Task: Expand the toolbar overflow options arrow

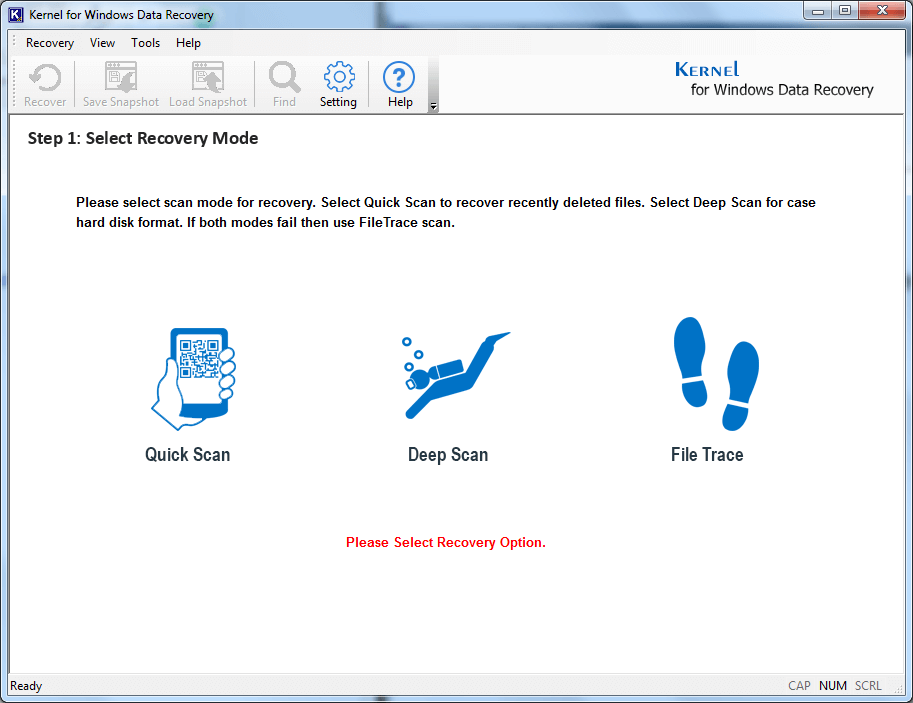Action: [x=433, y=106]
